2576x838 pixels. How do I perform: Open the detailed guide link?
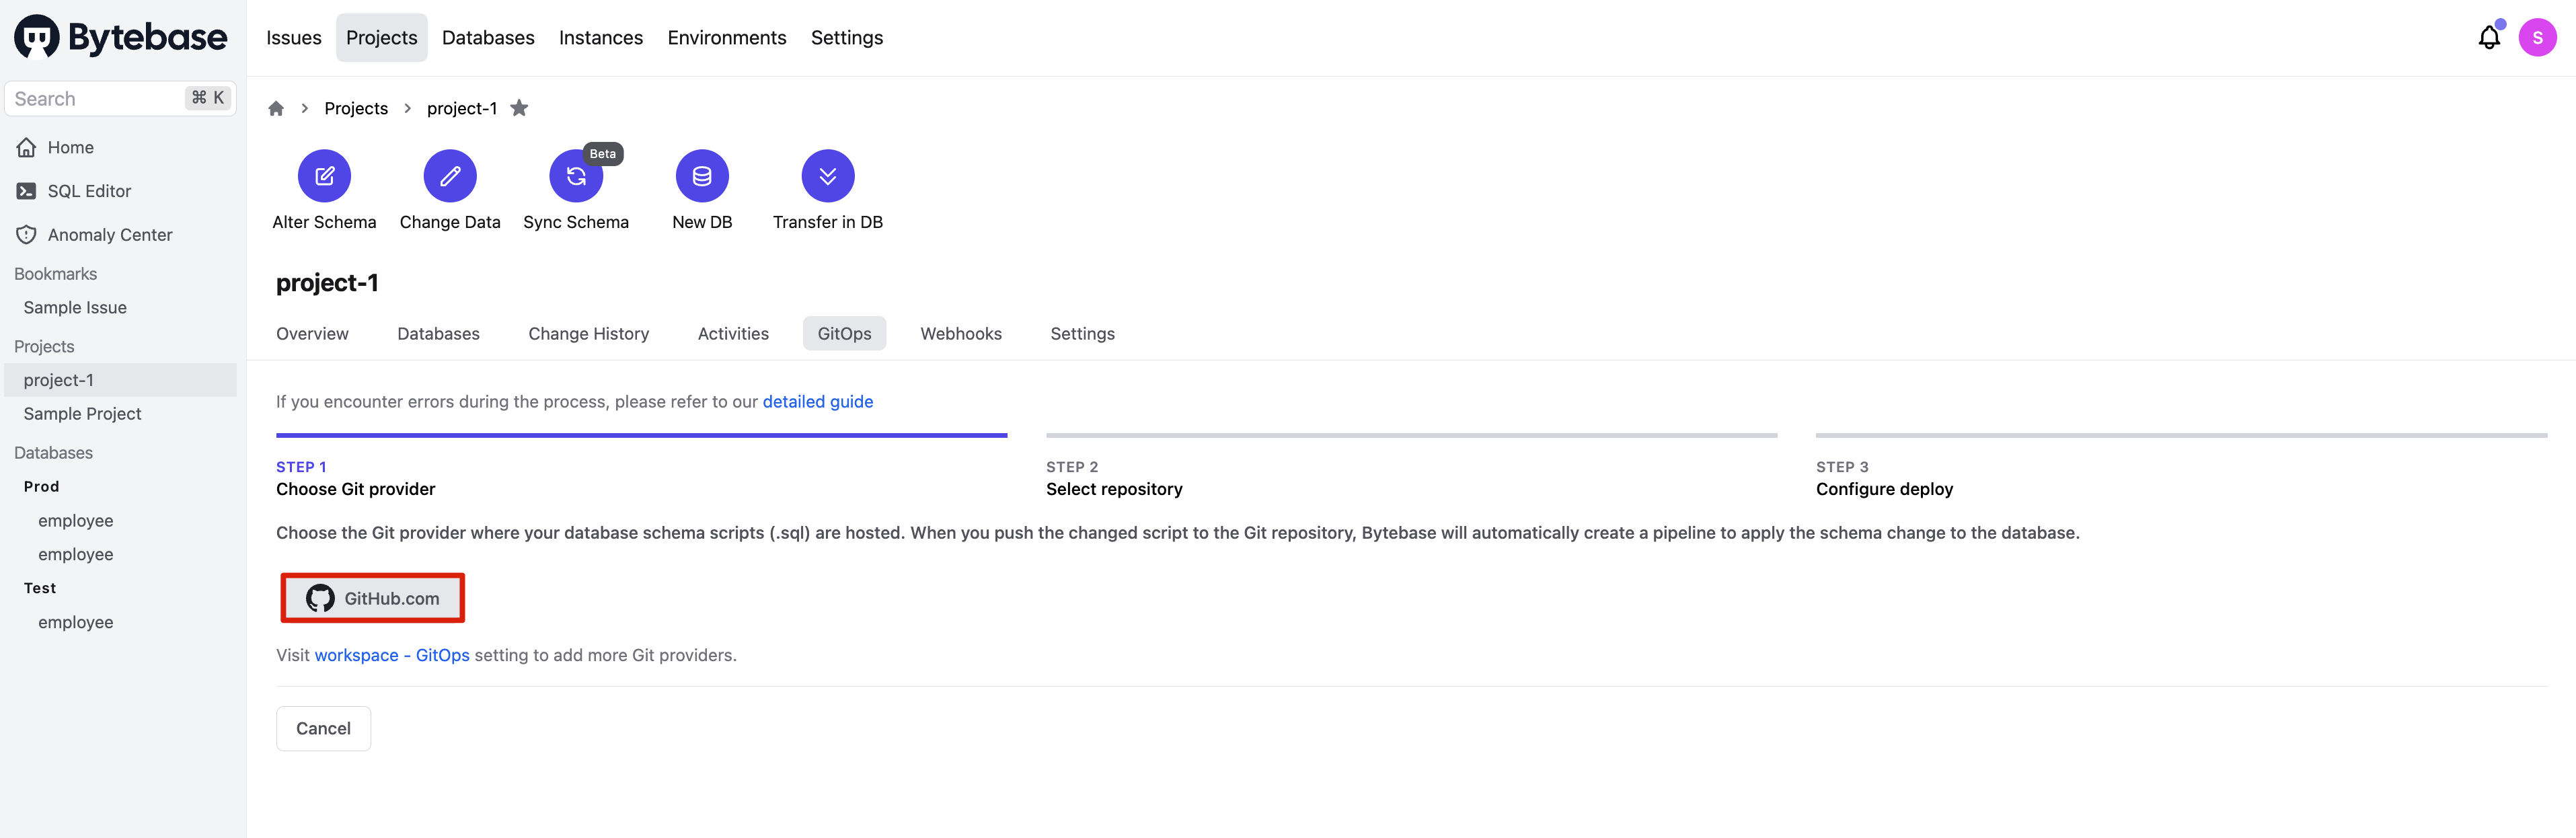pyautogui.click(x=817, y=401)
